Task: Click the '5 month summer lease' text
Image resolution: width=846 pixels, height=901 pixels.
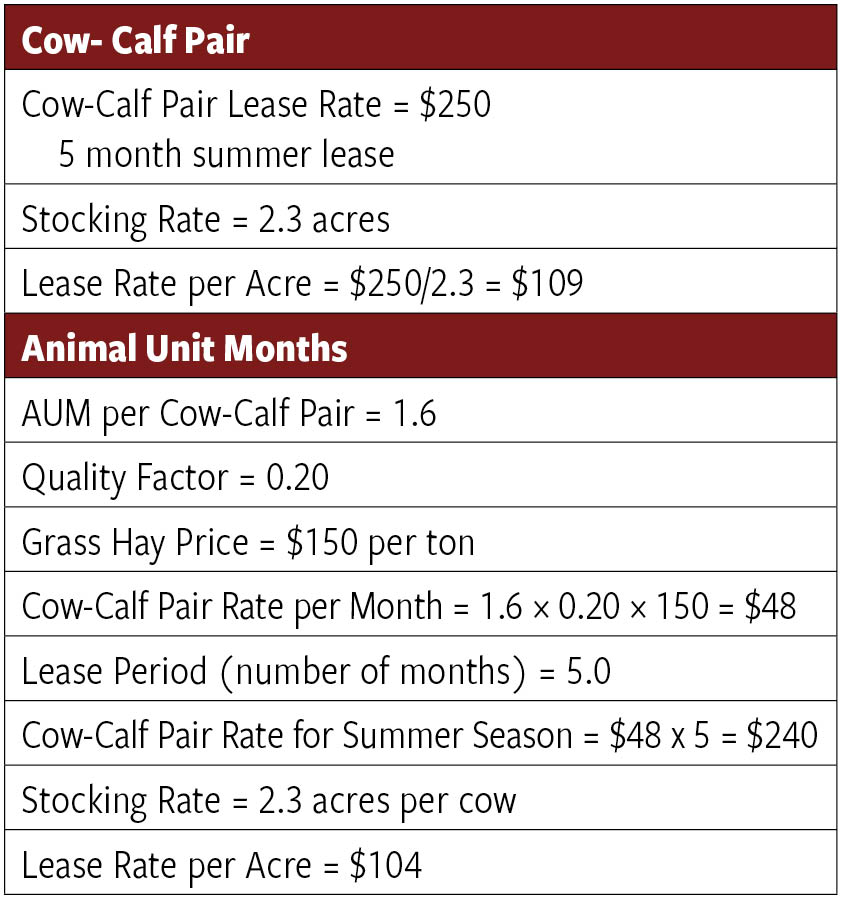Action: pyautogui.click(x=226, y=154)
